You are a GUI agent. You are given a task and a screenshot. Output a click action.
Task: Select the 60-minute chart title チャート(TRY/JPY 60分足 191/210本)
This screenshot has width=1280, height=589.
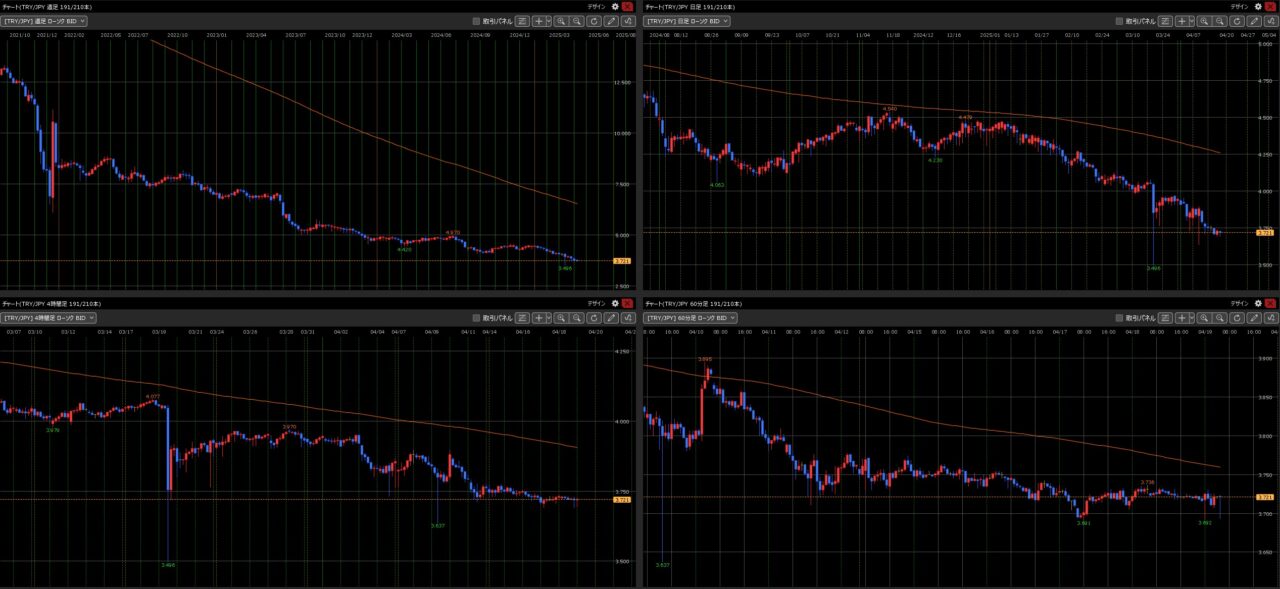point(692,303)
